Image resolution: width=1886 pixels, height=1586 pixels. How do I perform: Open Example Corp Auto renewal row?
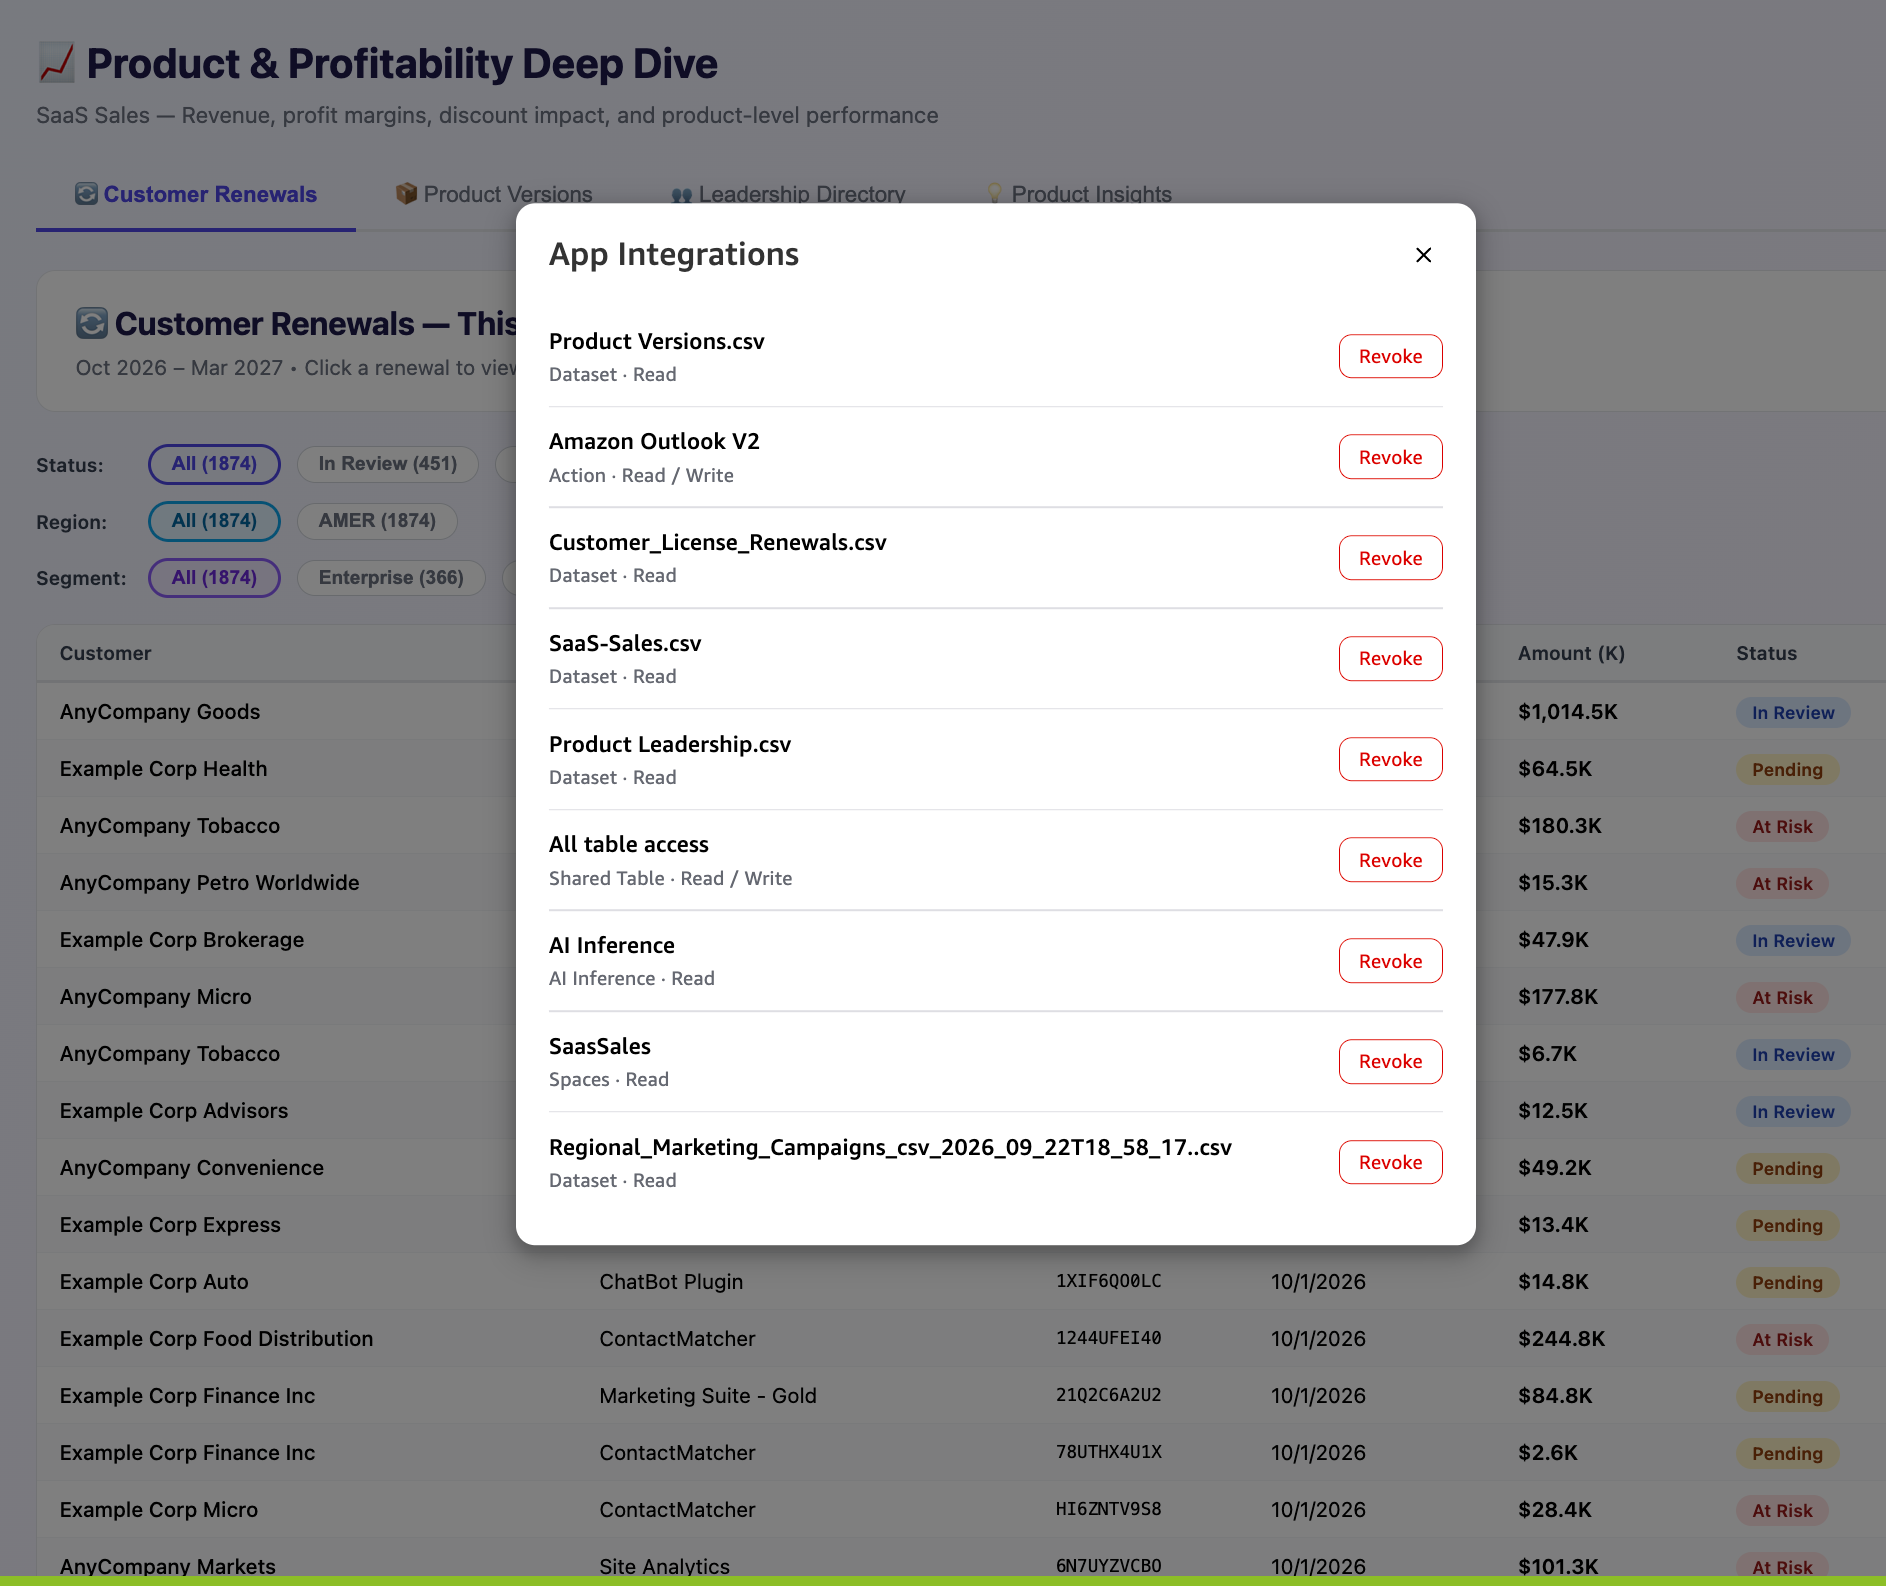960,1282
